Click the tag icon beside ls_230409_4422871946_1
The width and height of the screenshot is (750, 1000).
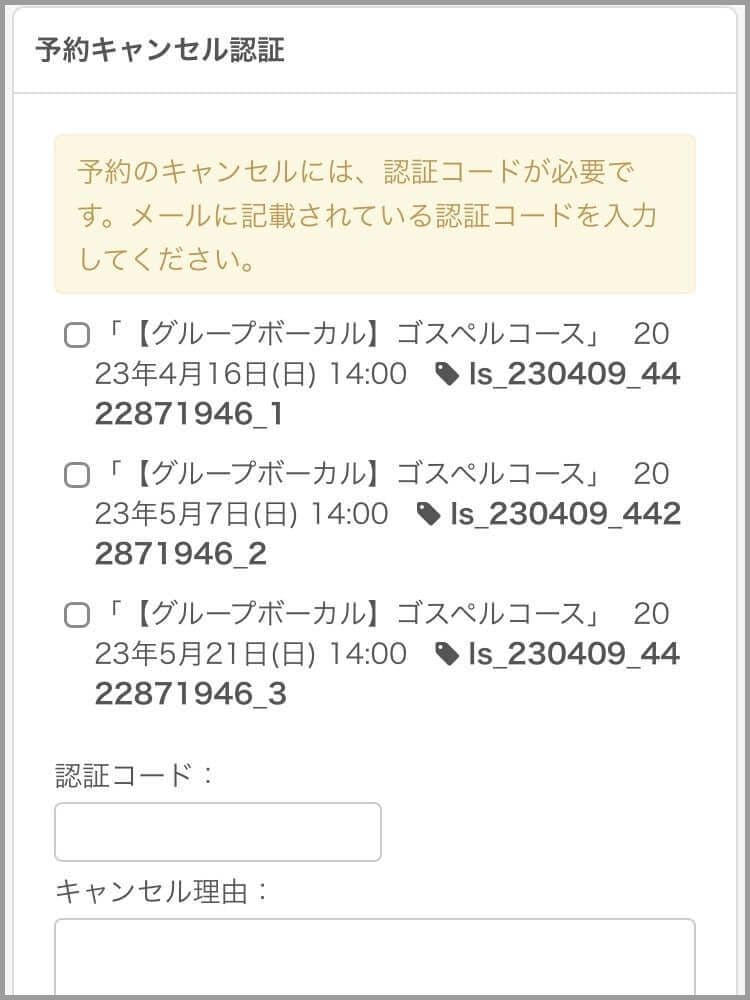click(447, 375)
